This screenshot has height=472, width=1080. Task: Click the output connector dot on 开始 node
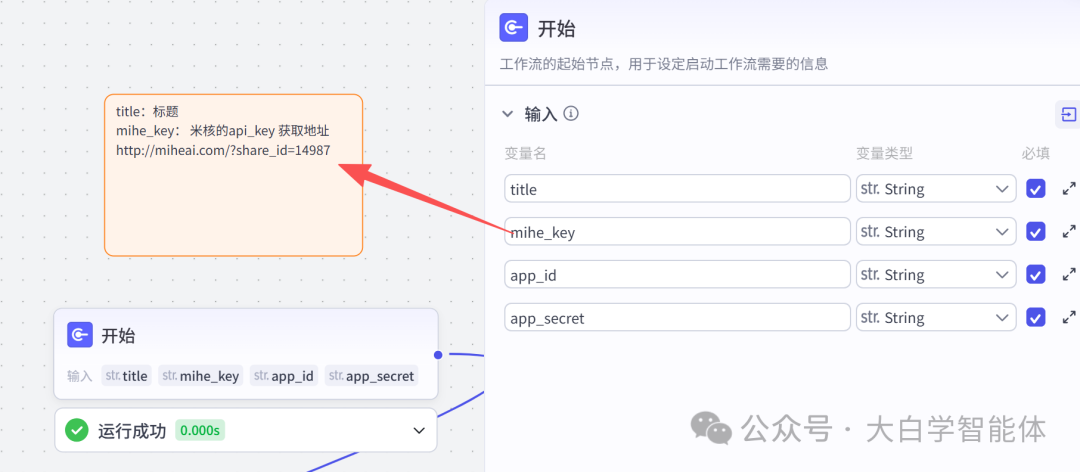pos(438,355)
